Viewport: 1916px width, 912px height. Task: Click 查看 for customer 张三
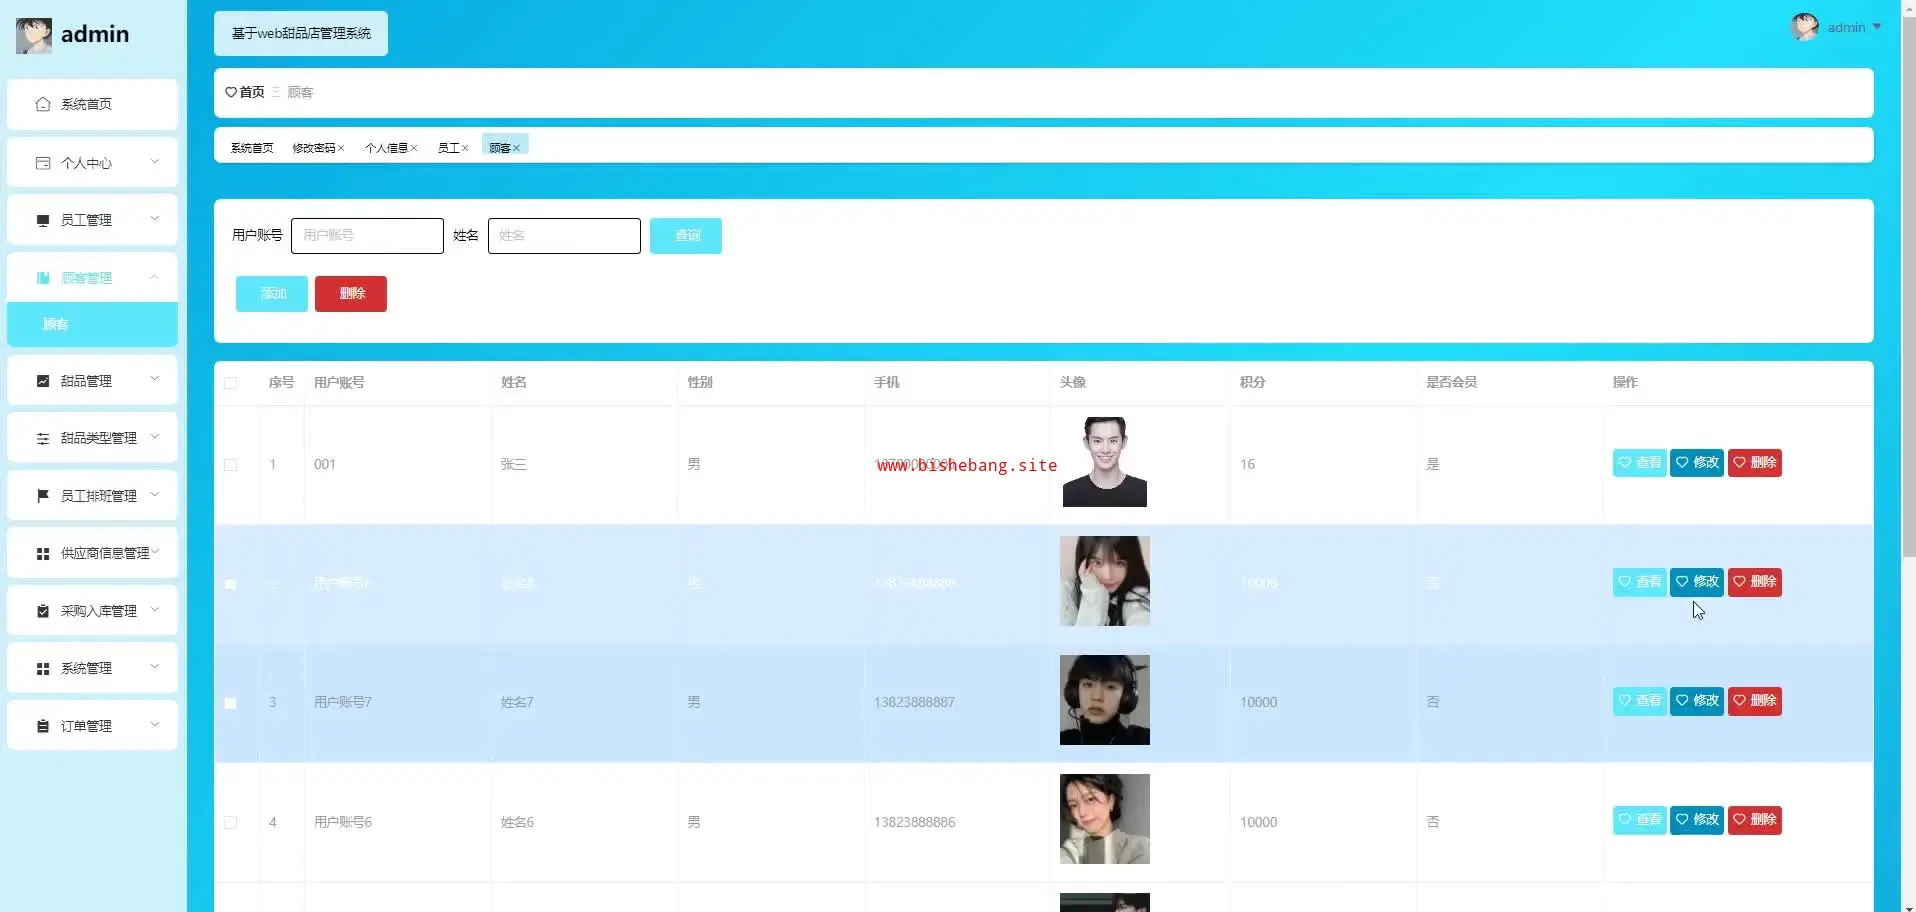pos(1640,463)
